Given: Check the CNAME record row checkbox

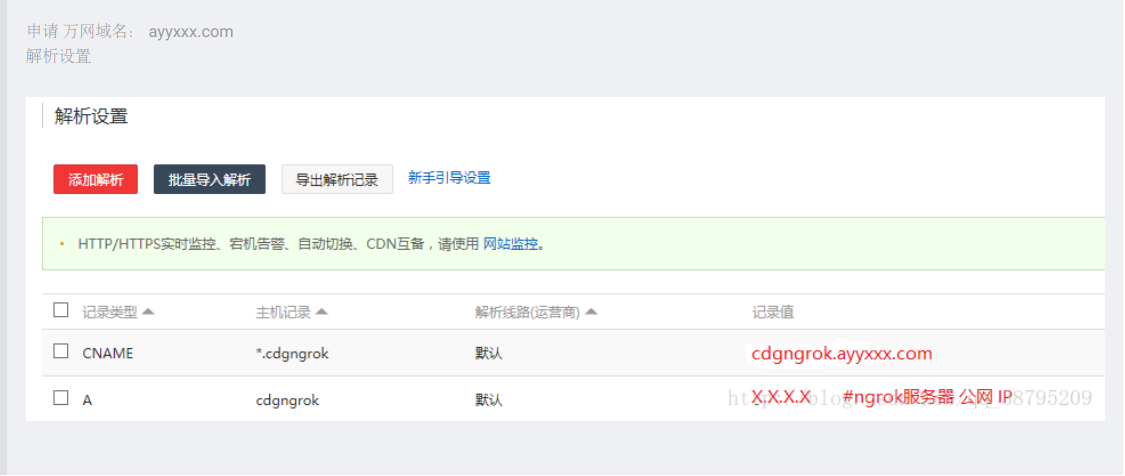Looking at the screenshot, I should [x=61, y=352].
